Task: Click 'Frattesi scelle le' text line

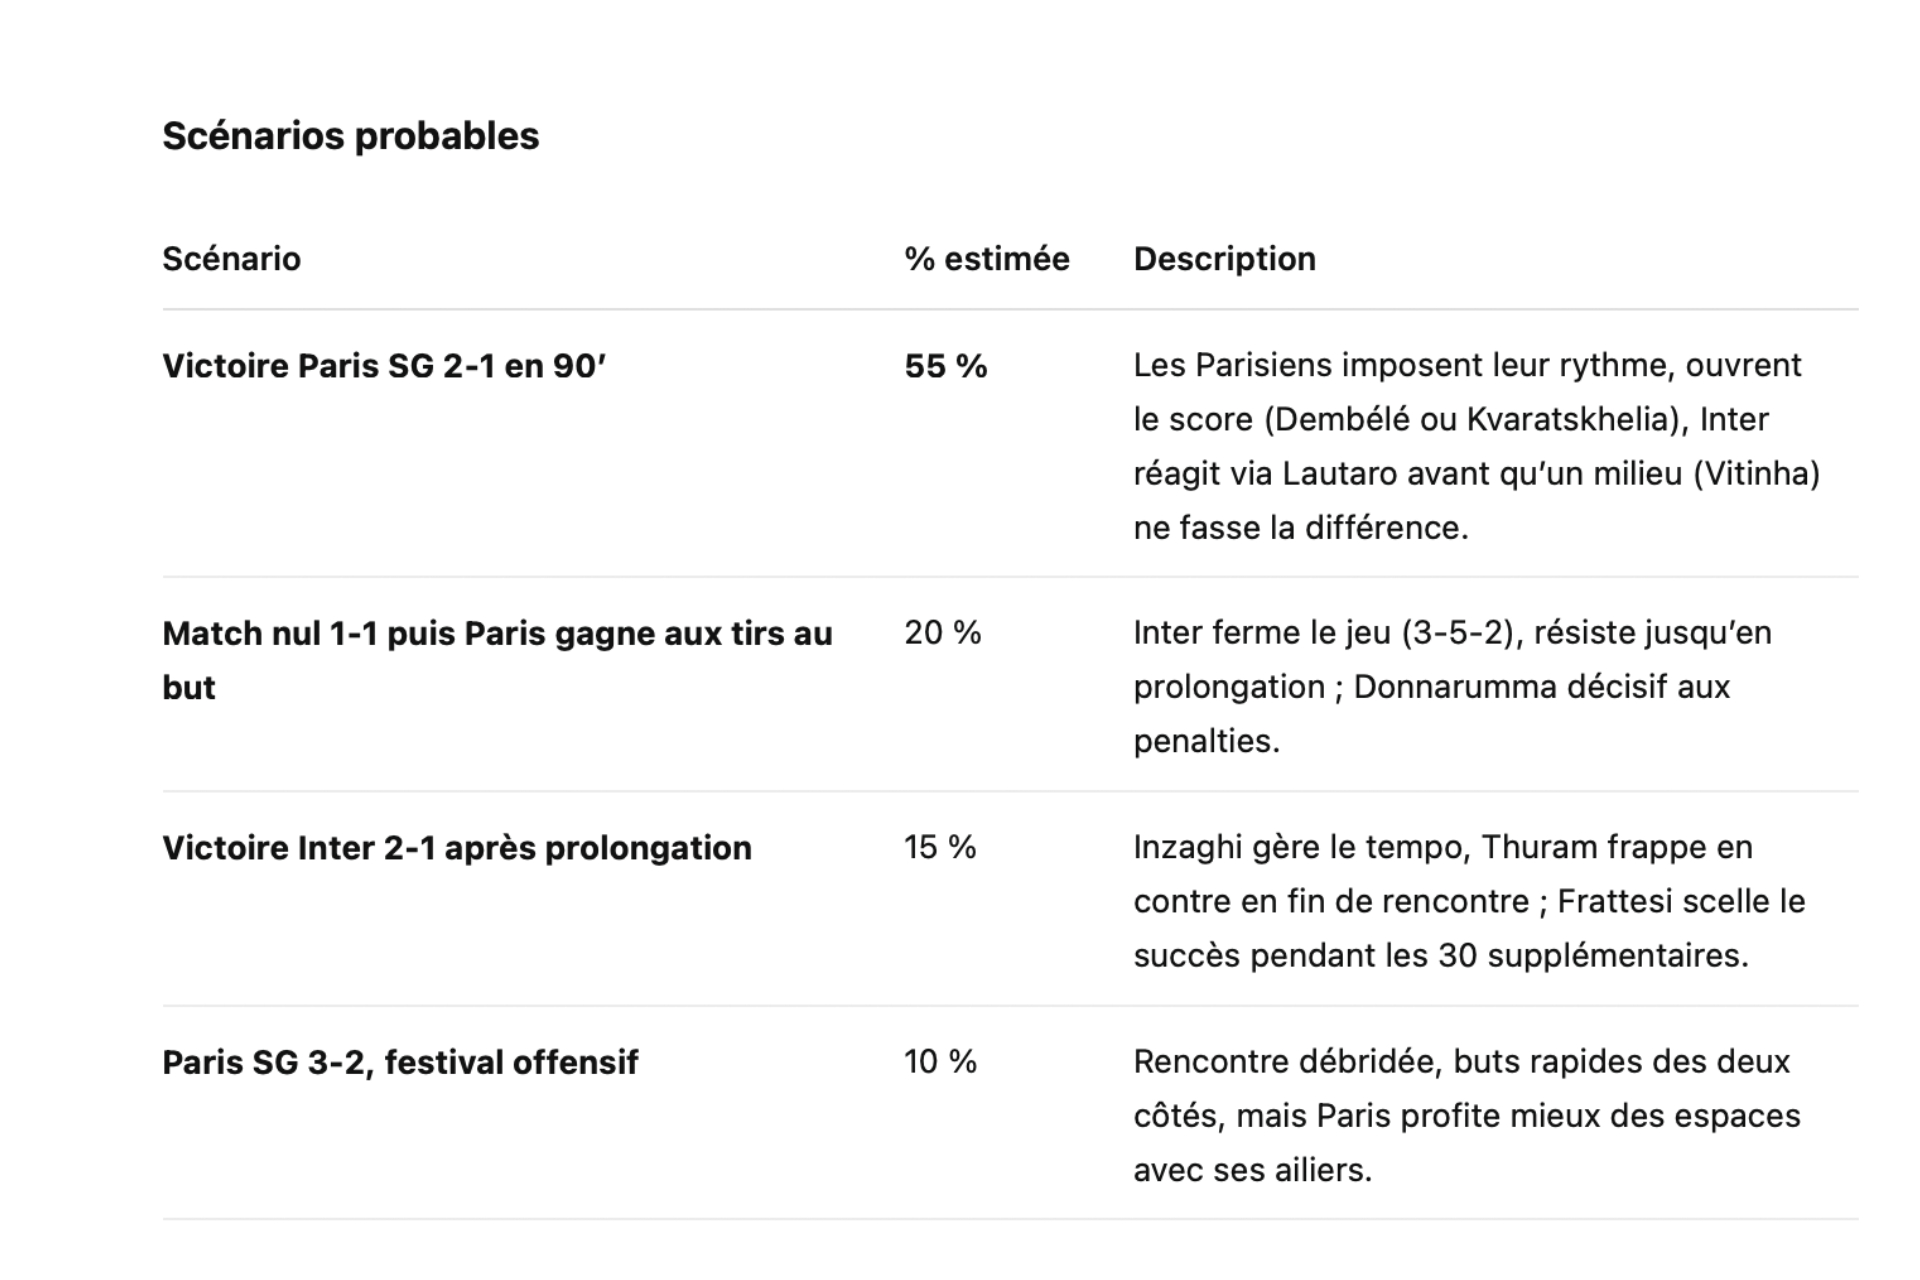Action: (x=1681, y=901)
